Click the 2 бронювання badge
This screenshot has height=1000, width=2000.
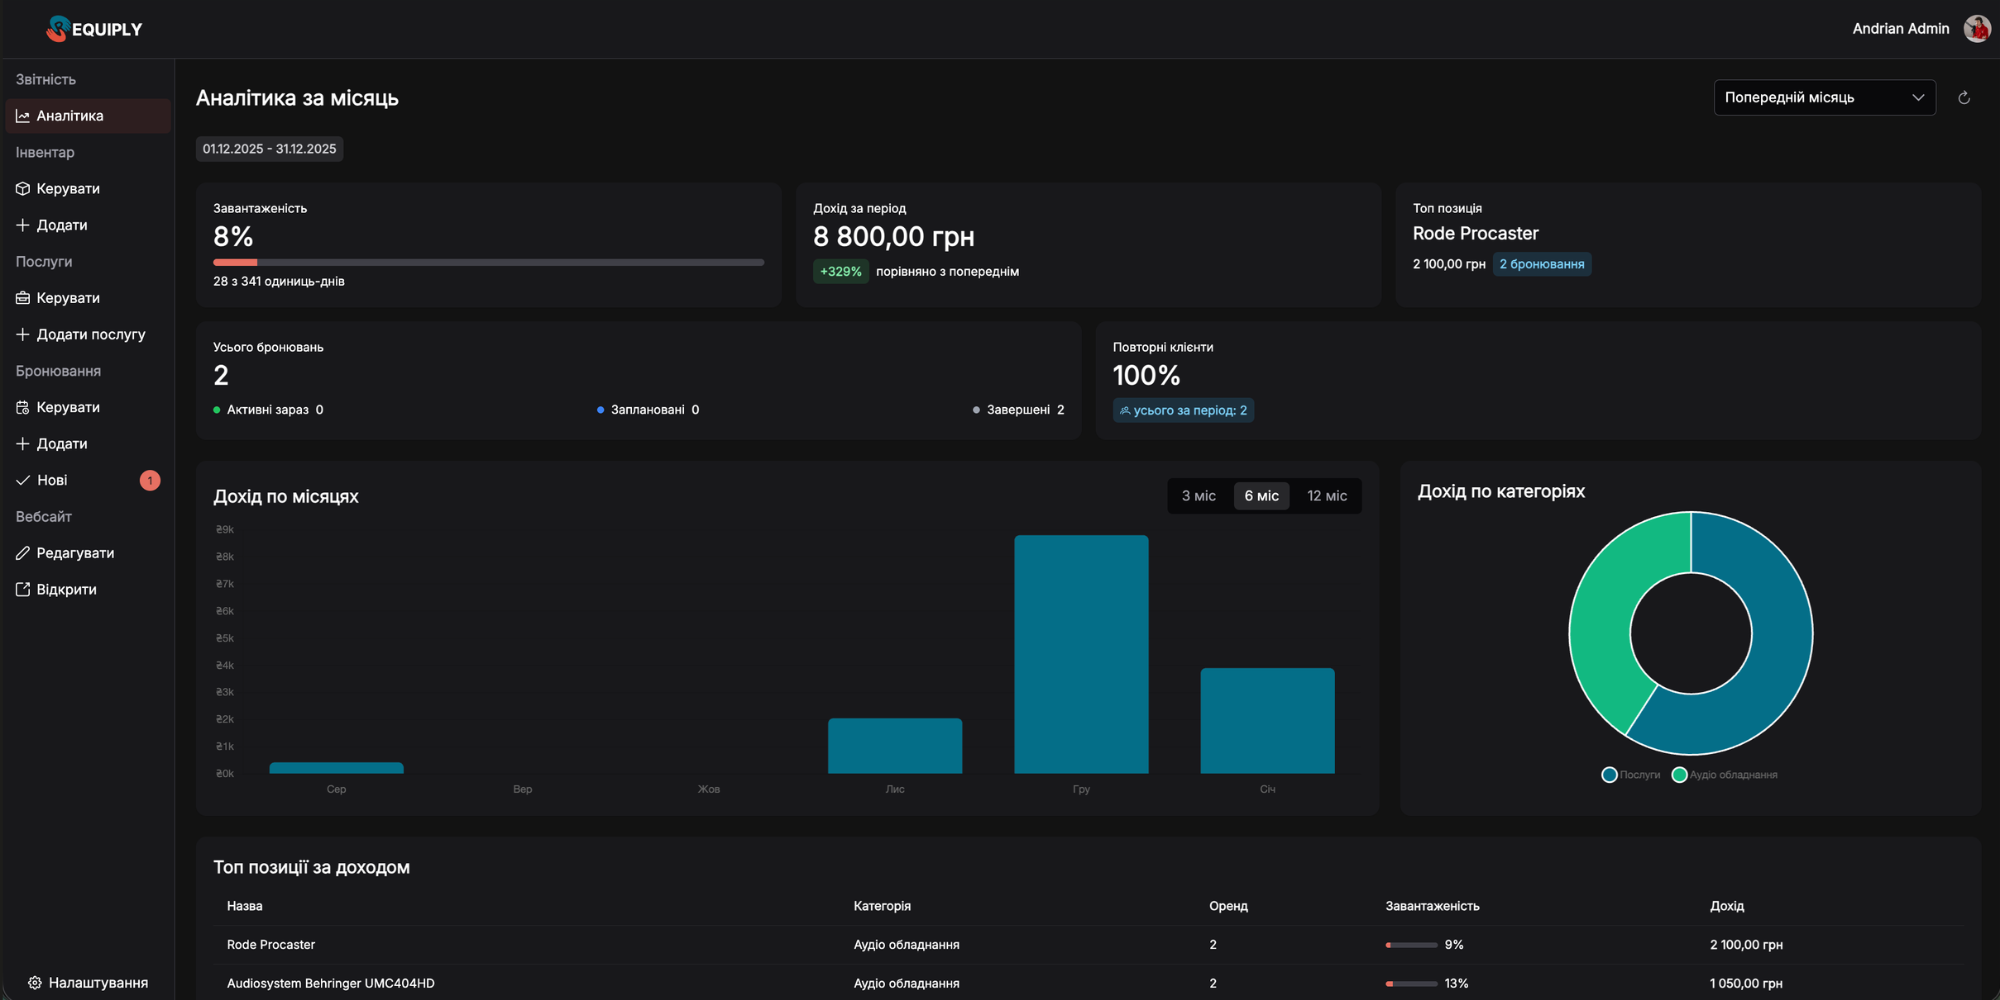coord(1542,264)
